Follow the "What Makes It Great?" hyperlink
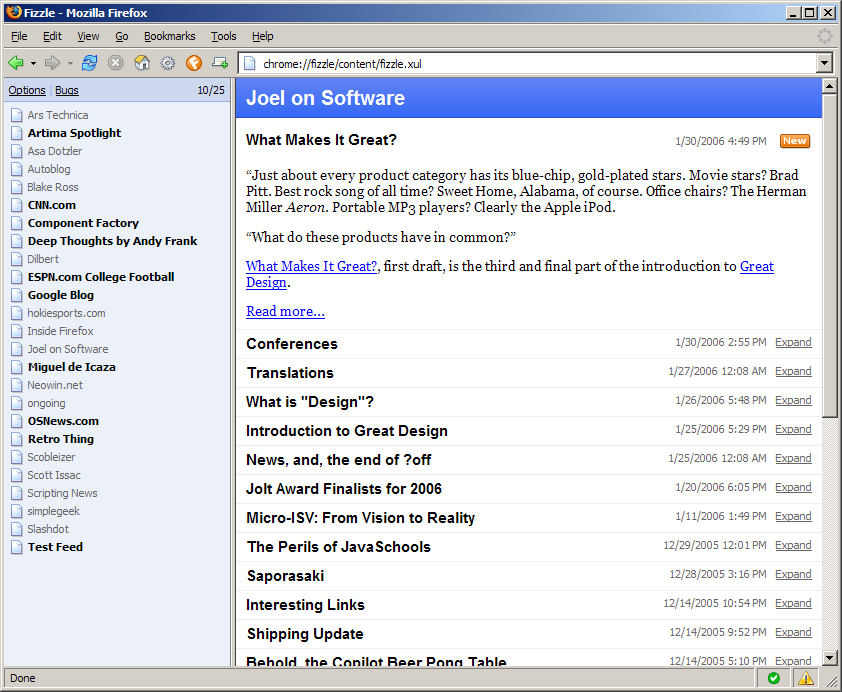Screen dimensions: 842x692 312,266
